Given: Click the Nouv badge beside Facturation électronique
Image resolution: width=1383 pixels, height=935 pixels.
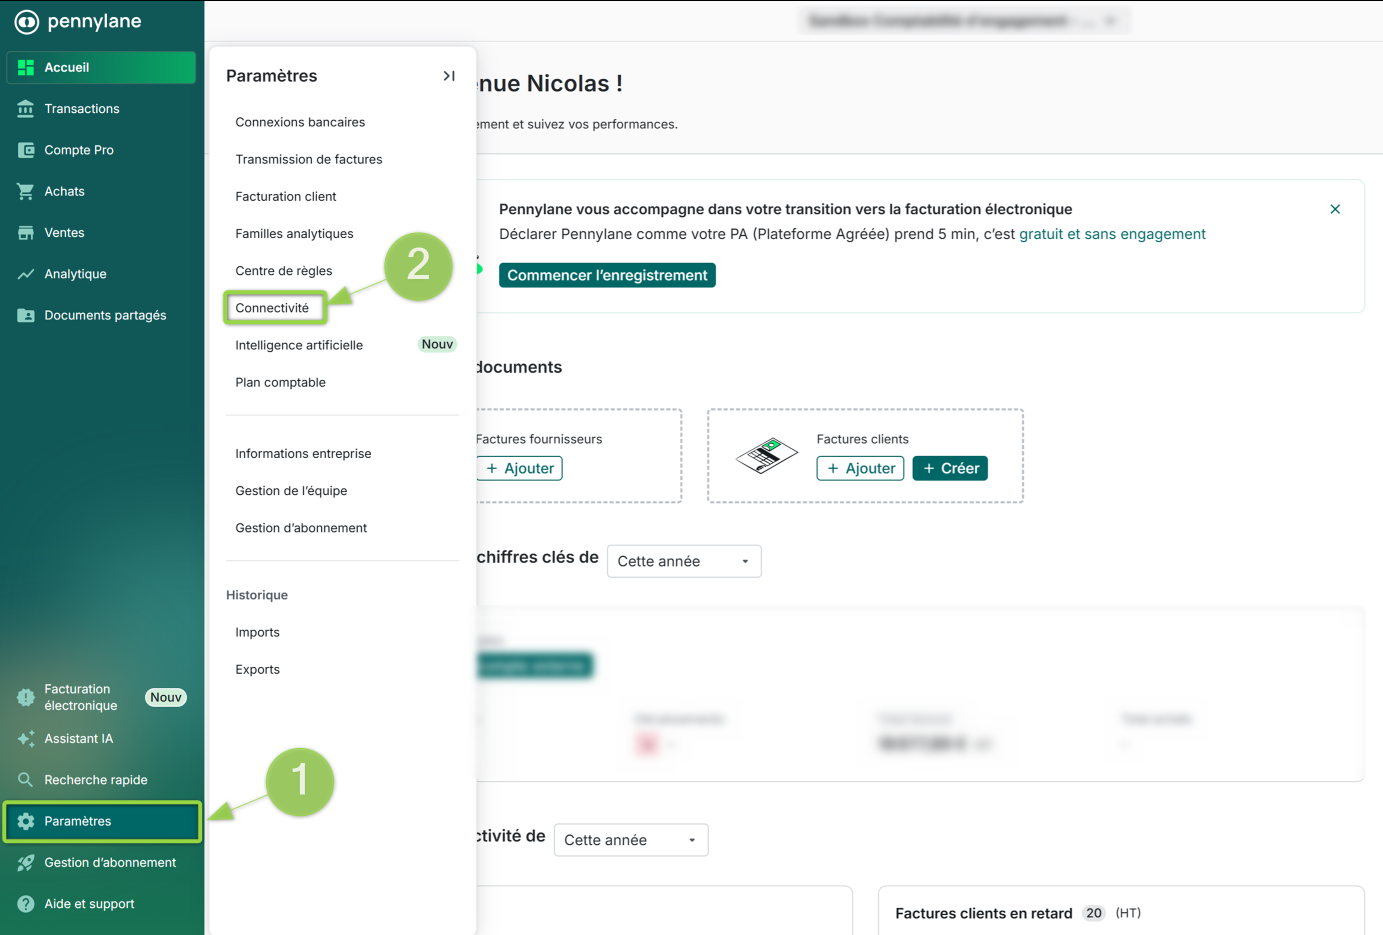Looking at the screenshot, I should [x=166, y=697].
